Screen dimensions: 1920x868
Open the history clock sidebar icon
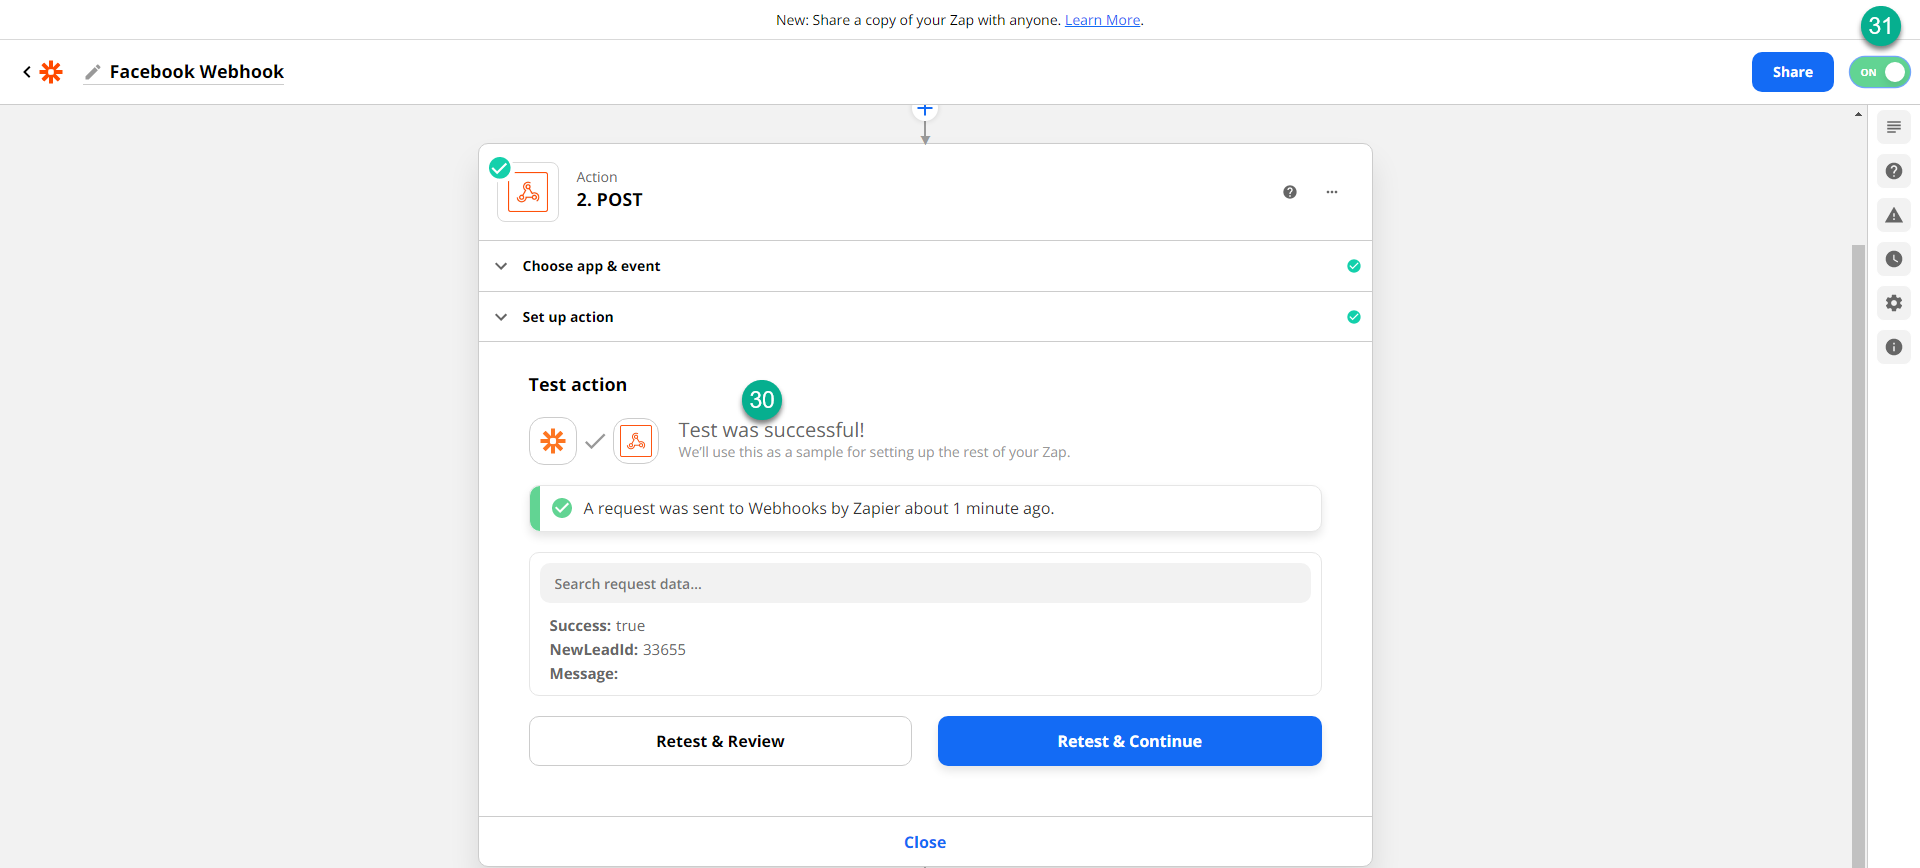1894,259
